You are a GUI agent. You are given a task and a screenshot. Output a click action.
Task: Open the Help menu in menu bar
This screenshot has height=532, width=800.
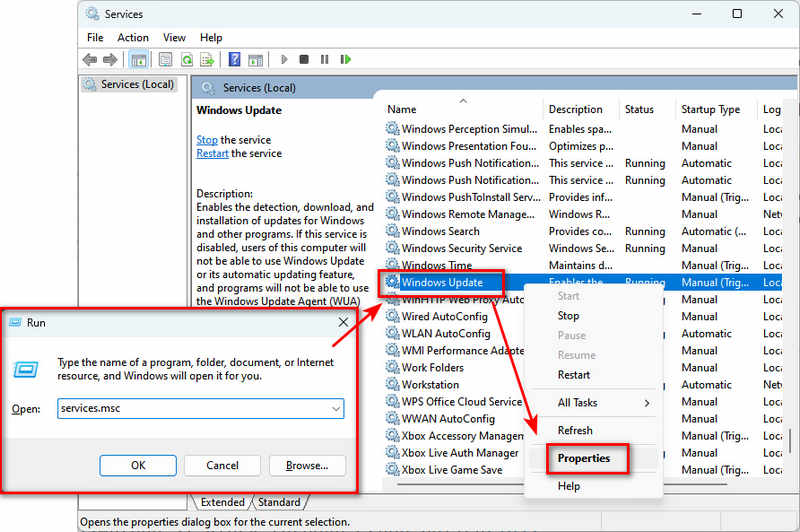tap(211, 38)
